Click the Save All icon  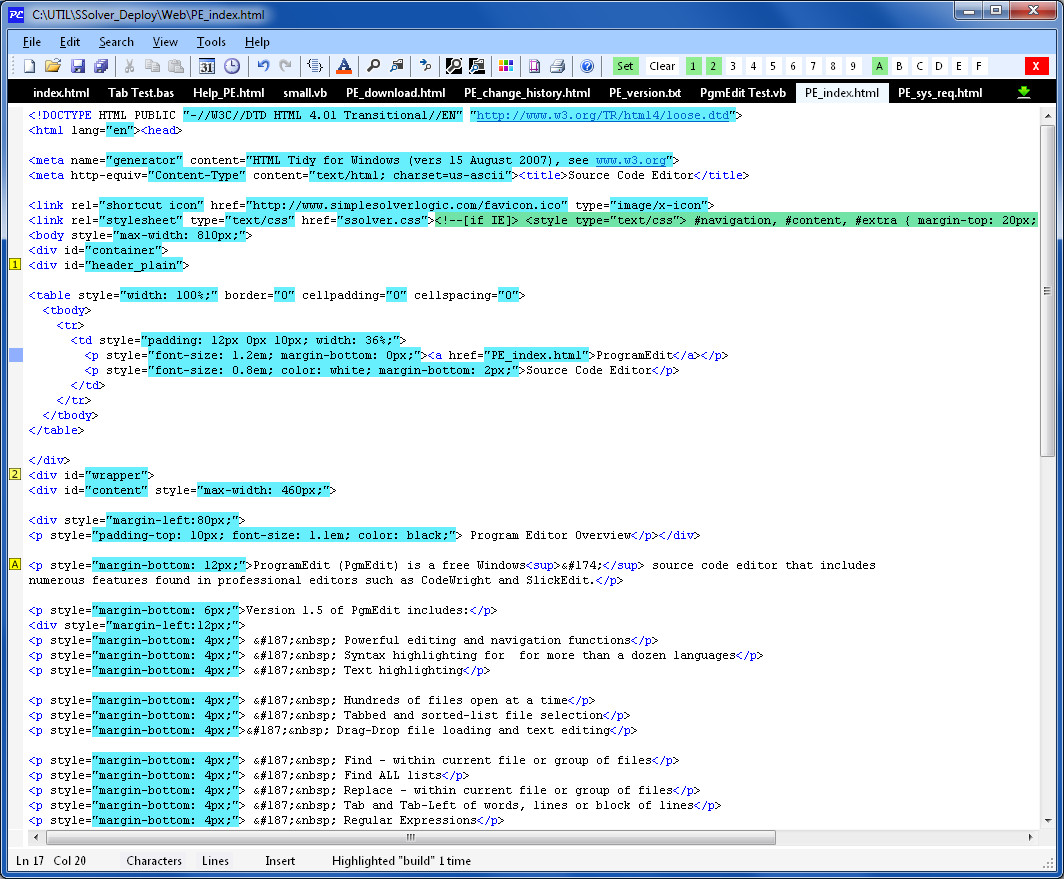pos(101,66)
